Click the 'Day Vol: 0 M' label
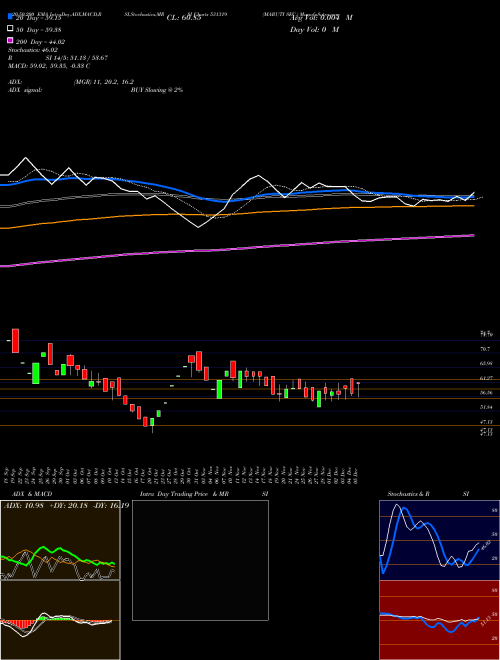The height and width of the screenshot is (660, 500). click(x=314, y=29)
